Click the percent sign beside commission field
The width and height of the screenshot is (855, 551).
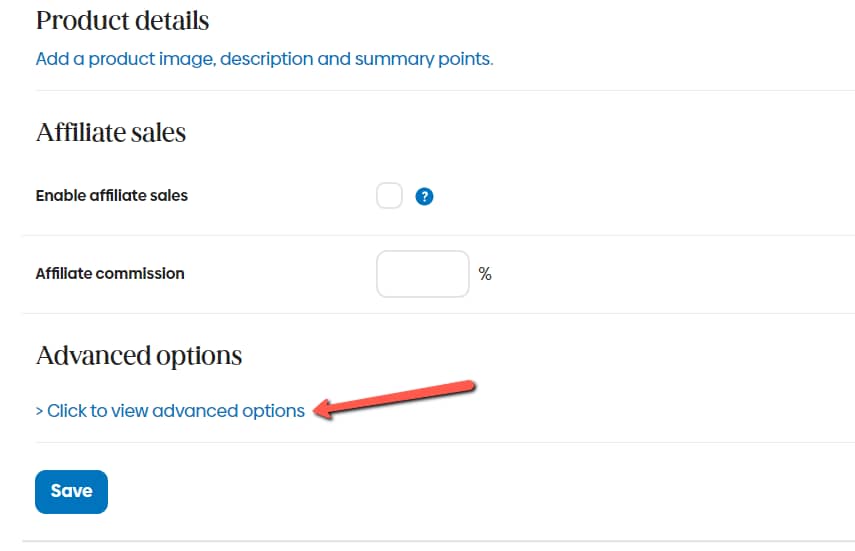pyautogui.click(x=485, y=274)
